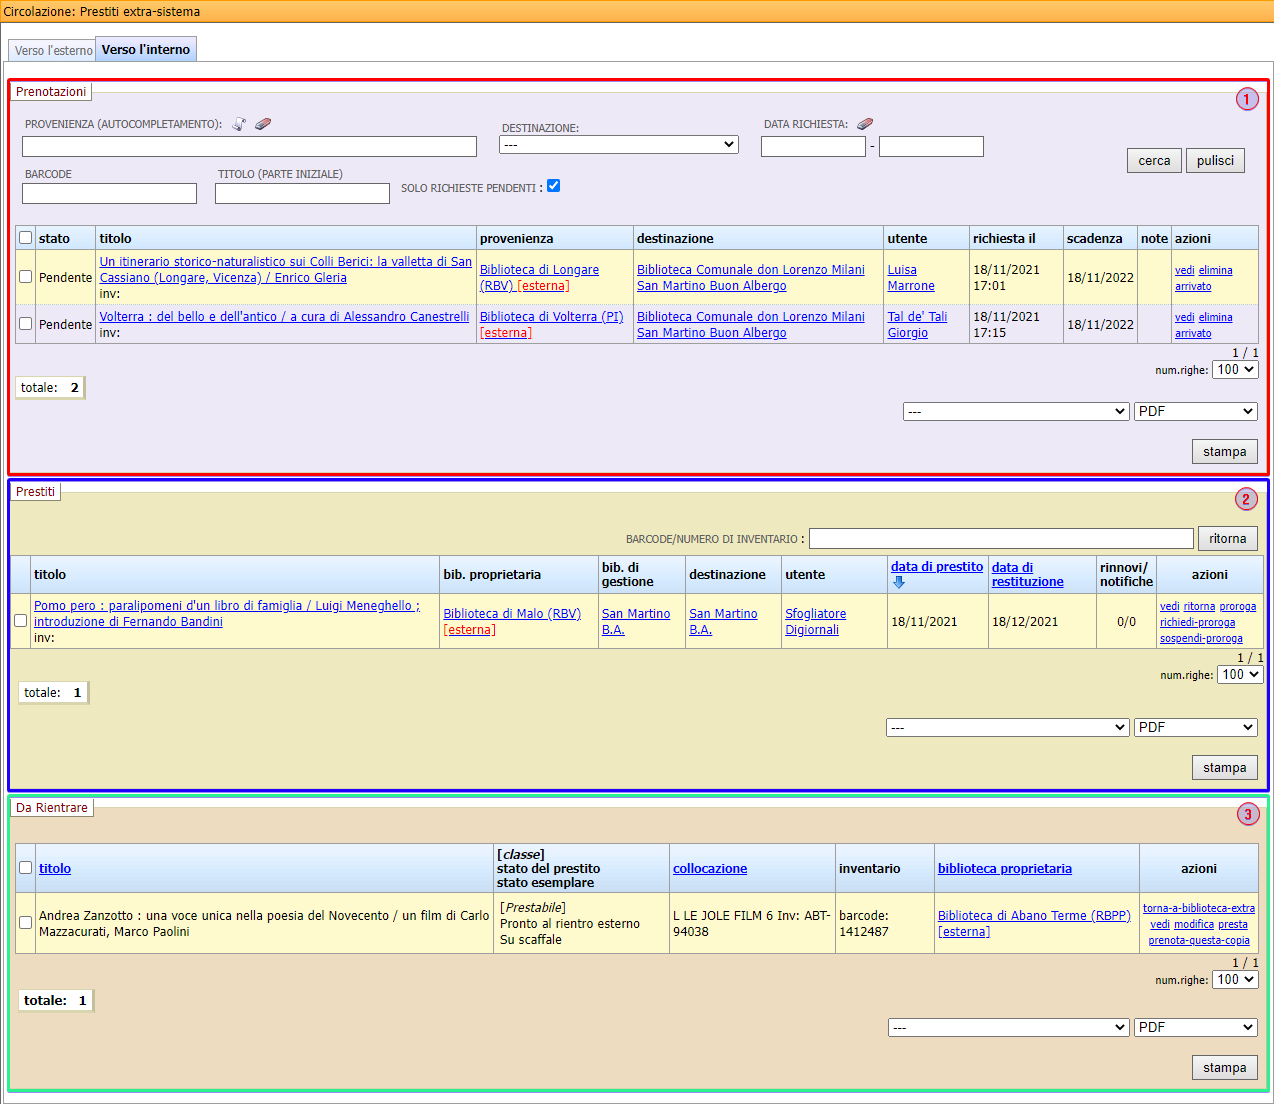Select the Verso l'interno tab

(145, 48)
